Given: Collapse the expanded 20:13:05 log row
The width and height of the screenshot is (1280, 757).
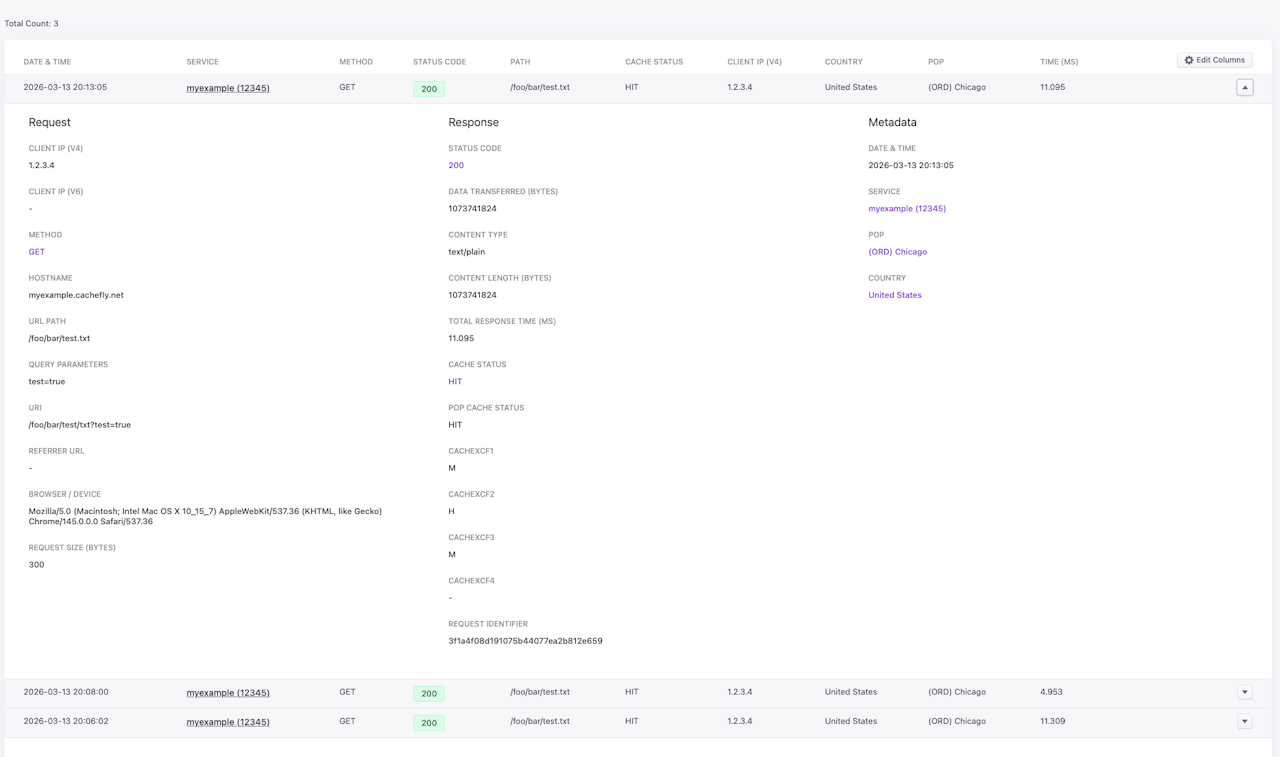Looking at the screenshot, I should point(1245,88).
